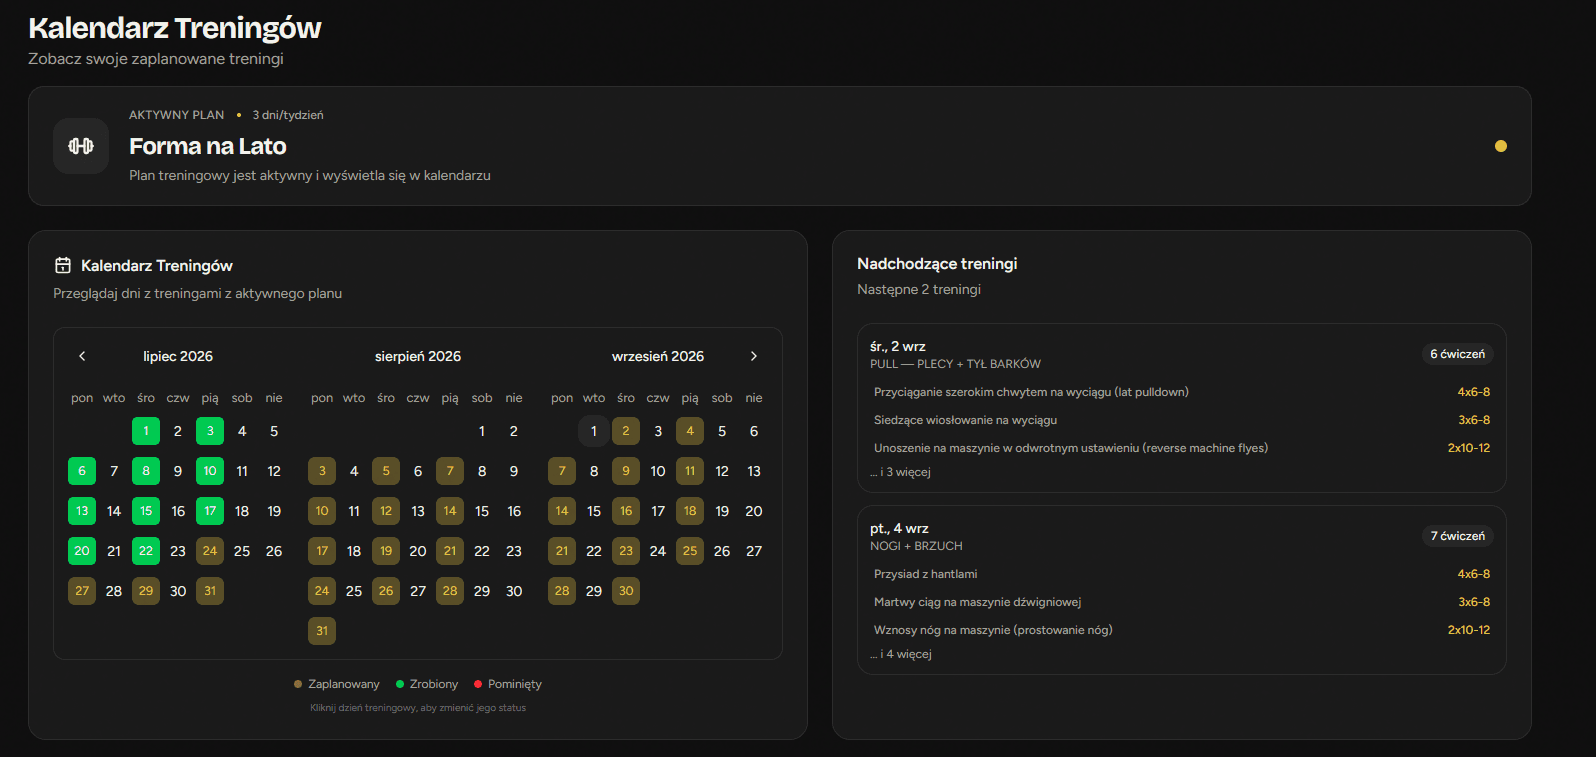The width and height of the screenshot is (1596, 757).
Task: Click 'Siedzące wiosłowanie na wyciągu' exercise
Action: click(x=965, y=420)
